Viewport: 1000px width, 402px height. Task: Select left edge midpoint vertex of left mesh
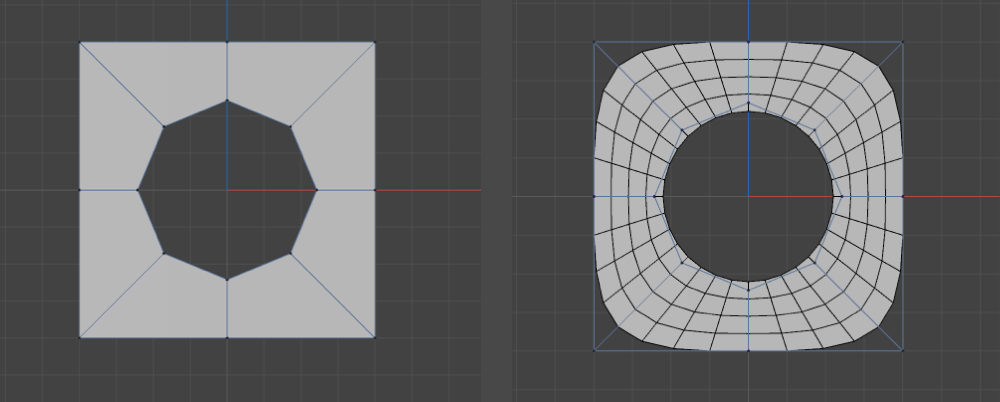(80, 190)
